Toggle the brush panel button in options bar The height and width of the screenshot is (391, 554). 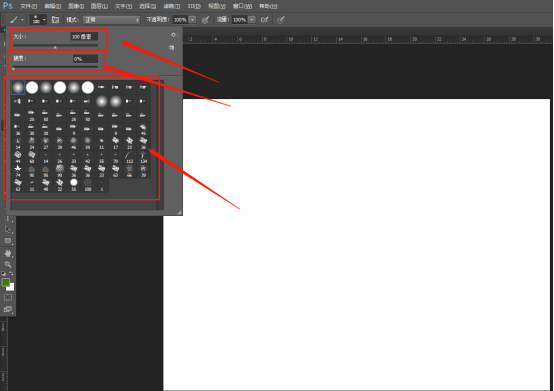[x=55, y=20]
